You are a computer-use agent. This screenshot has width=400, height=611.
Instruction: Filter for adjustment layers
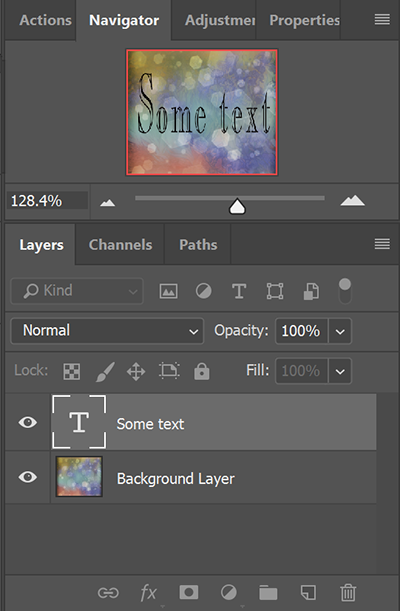click(x=203, y=291)
